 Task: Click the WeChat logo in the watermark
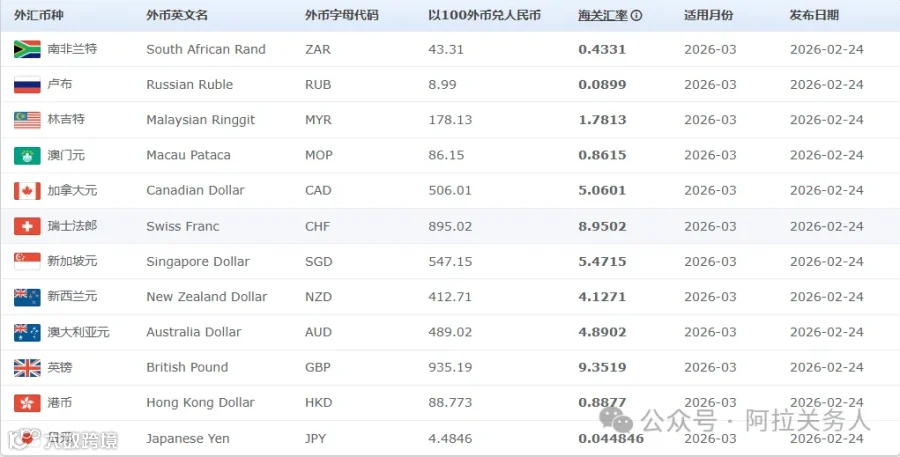coord(616,420)
